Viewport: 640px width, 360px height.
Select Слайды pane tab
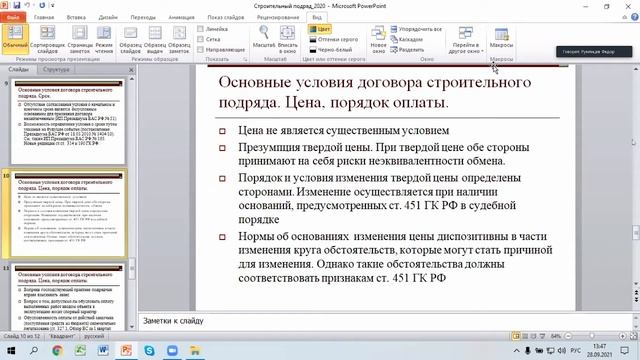[19, 69]
